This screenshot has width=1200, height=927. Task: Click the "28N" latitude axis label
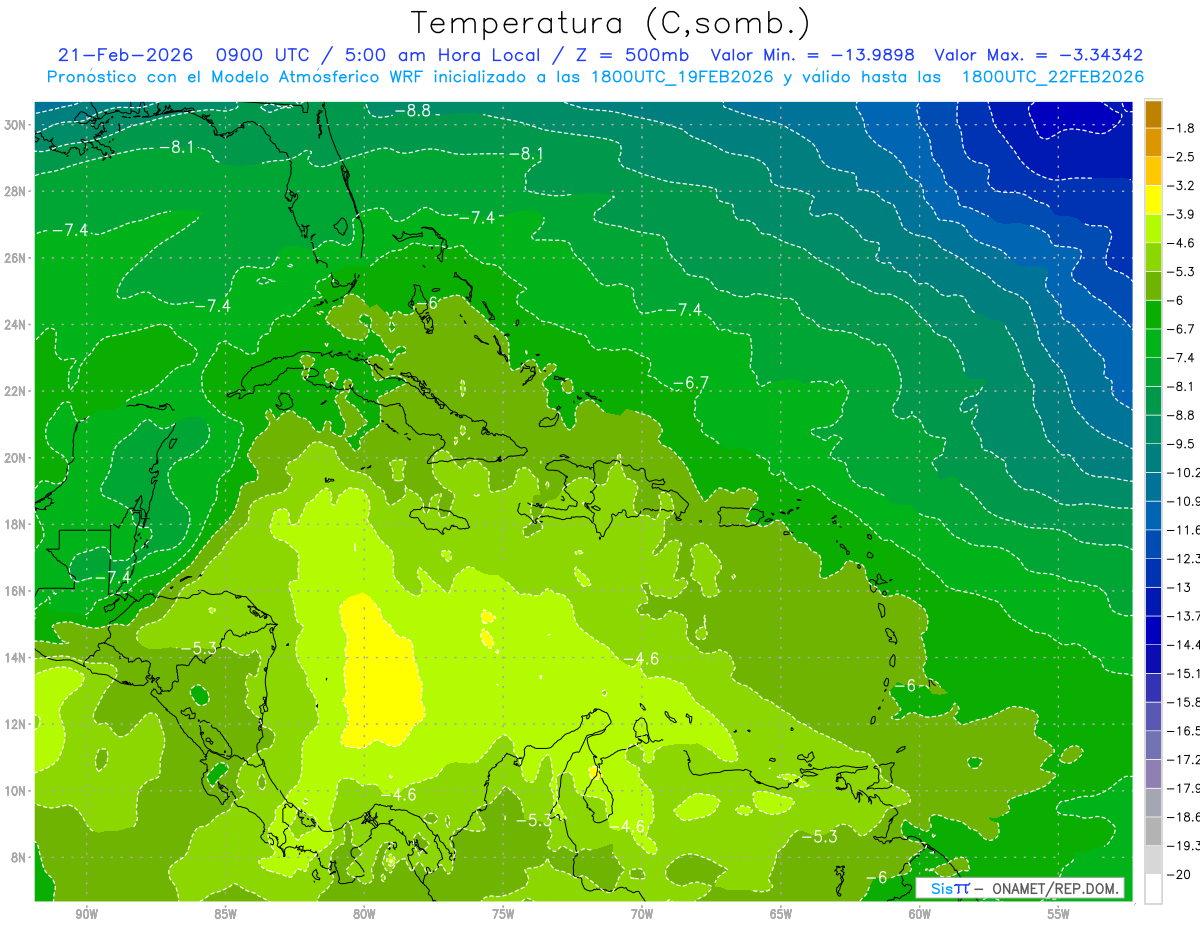15,191
